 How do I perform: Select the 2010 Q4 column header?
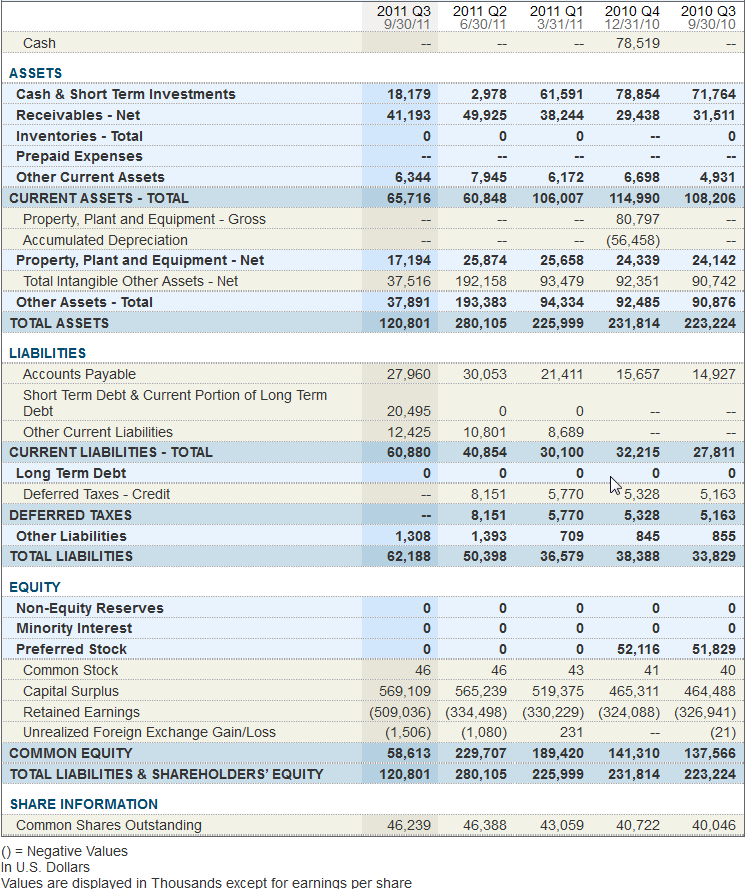(632, 16)
